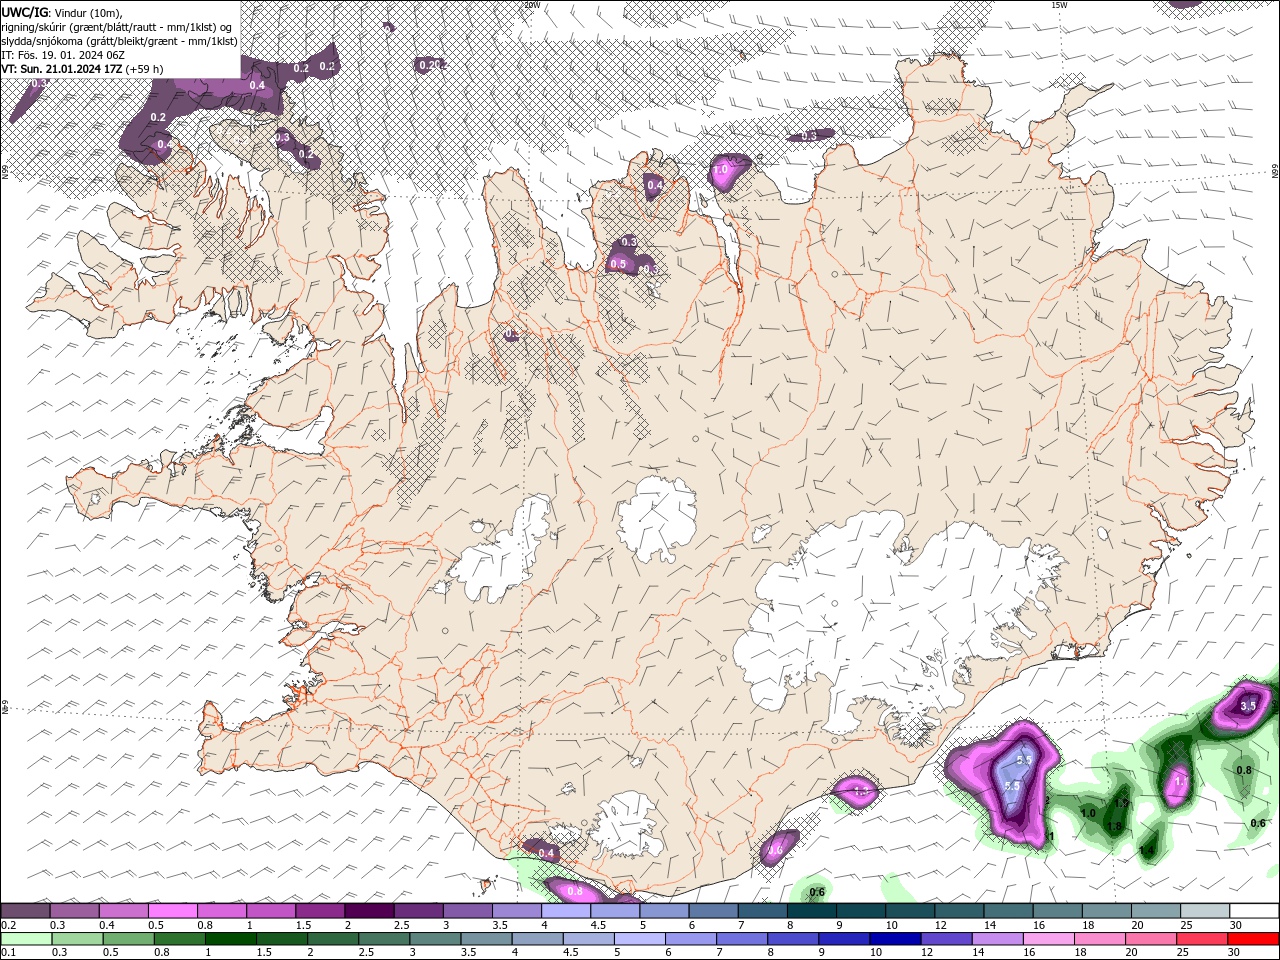The image size is (1280, 960).
Task: Click the 15W longitude label
Action: [x=1059, y=5]
